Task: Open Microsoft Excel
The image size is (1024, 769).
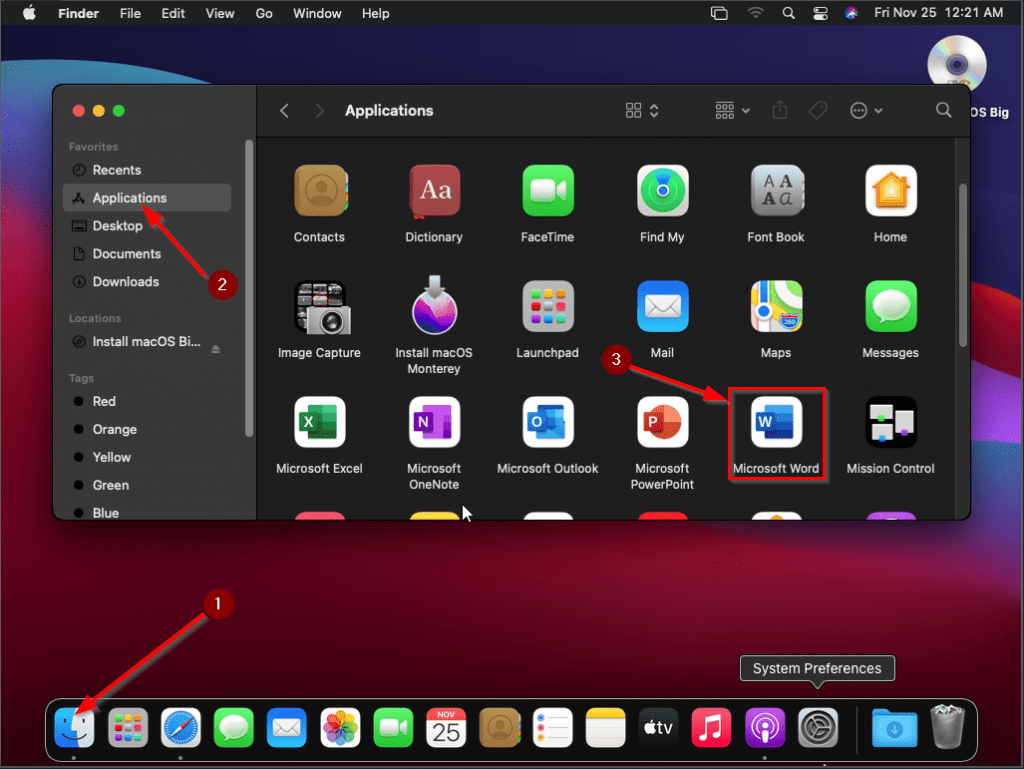Action: click(320, 422)
